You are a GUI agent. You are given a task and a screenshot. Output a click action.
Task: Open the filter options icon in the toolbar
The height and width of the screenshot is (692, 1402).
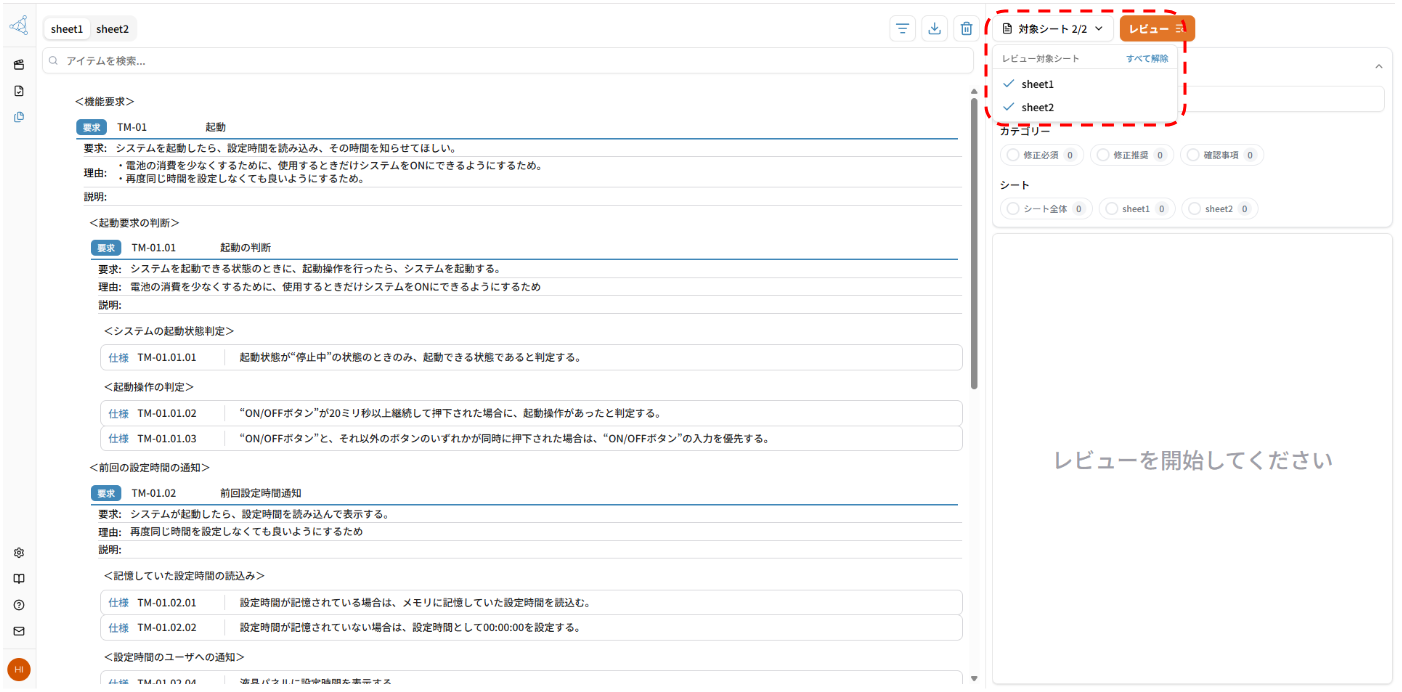click(x=902, y=28)
